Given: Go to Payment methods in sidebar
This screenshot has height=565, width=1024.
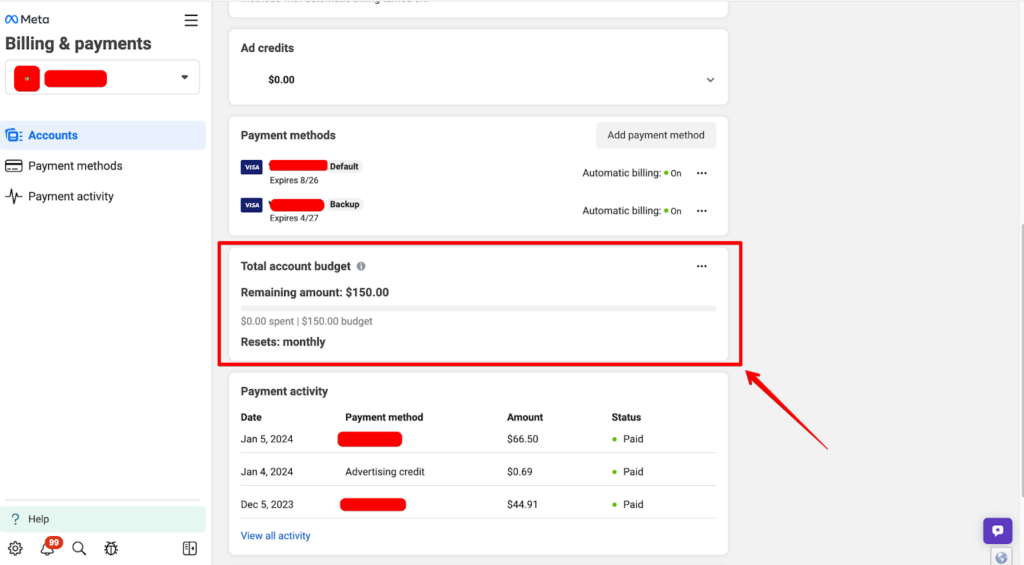Looking at the screenshot, I should 75,166.
